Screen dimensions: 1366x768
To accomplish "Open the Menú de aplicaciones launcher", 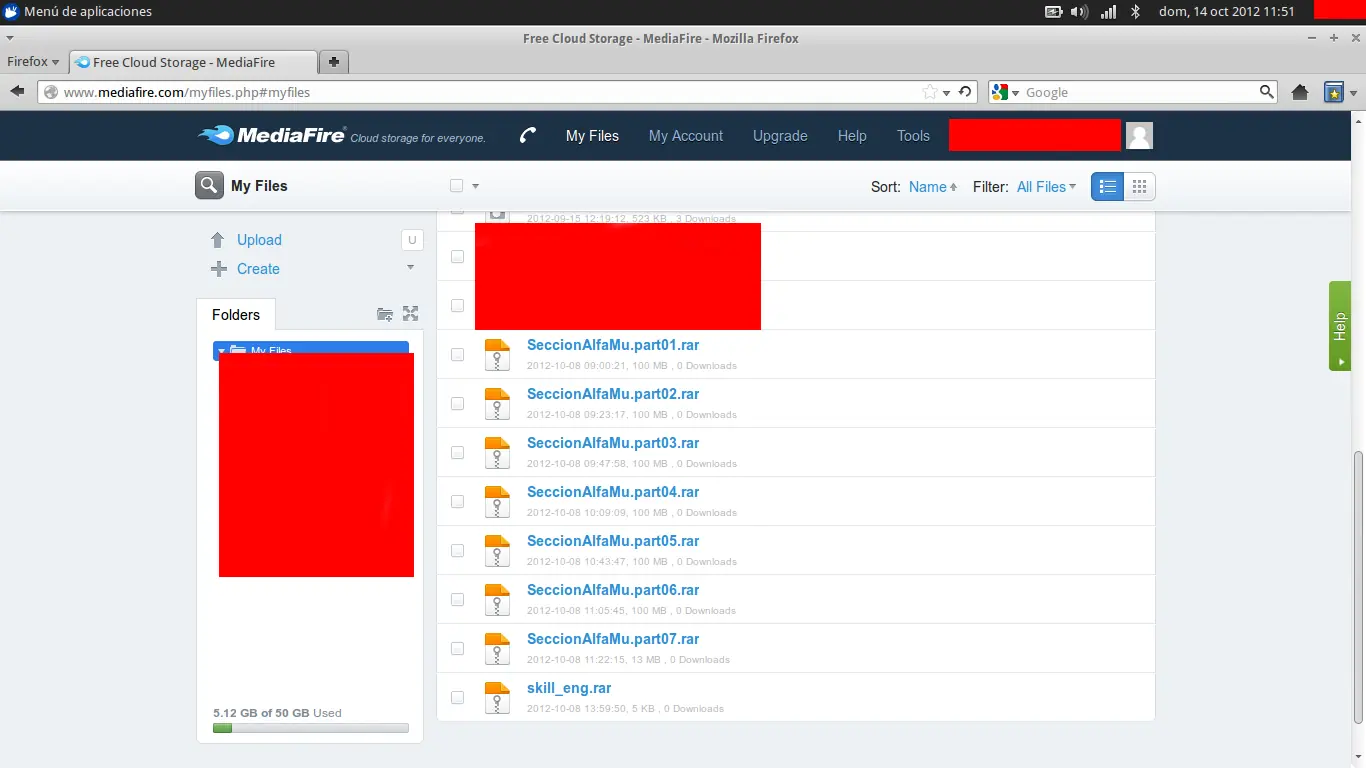I will click(x=78, y=12).
